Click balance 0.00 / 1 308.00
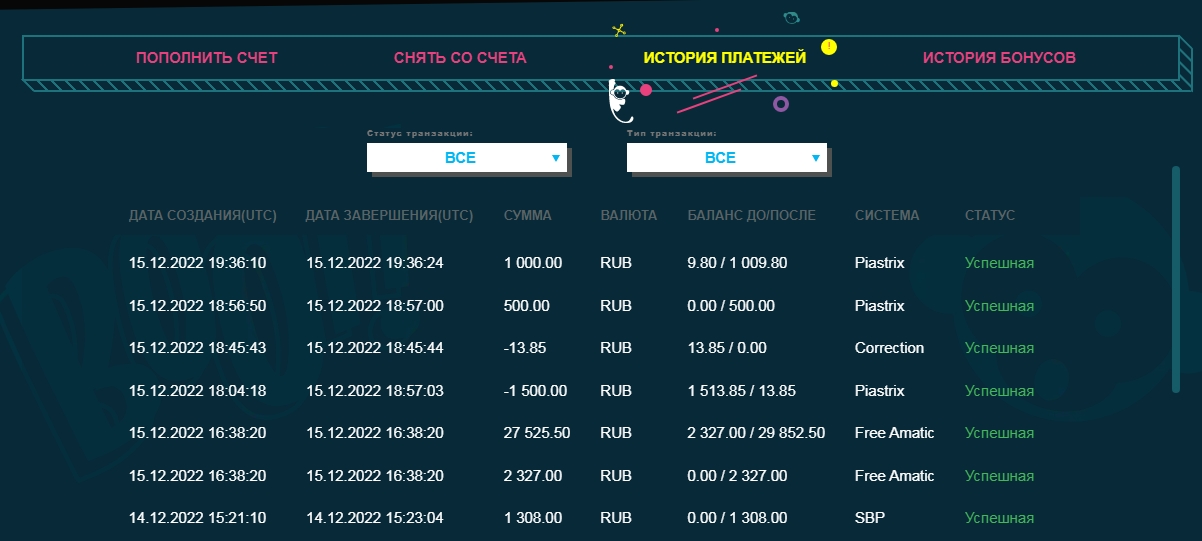Image resolution: width=1202 pixels, height=541 pixels. coord(738,518)
